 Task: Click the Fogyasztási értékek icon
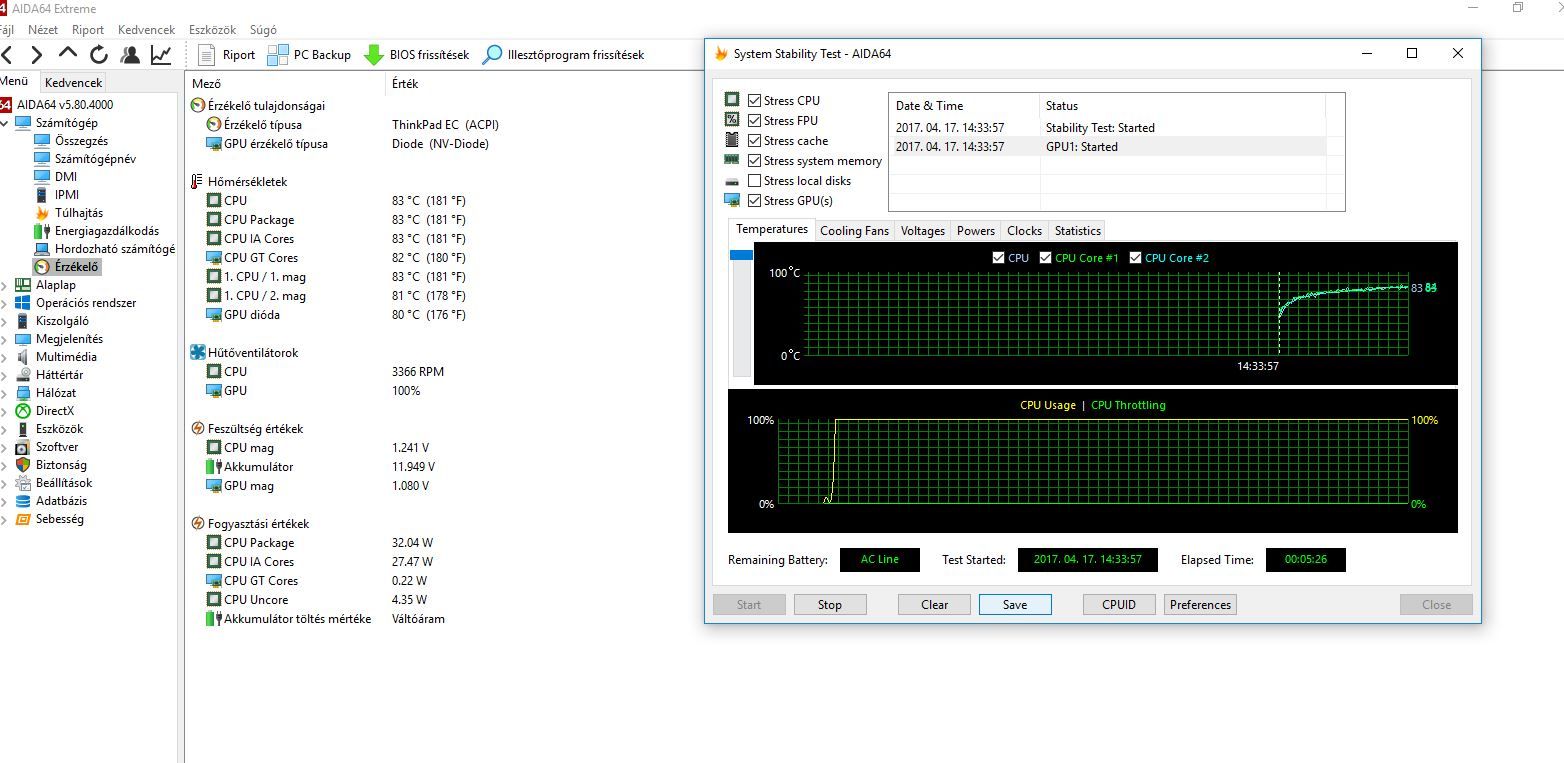pyautogui.click(x=197, y=524)
